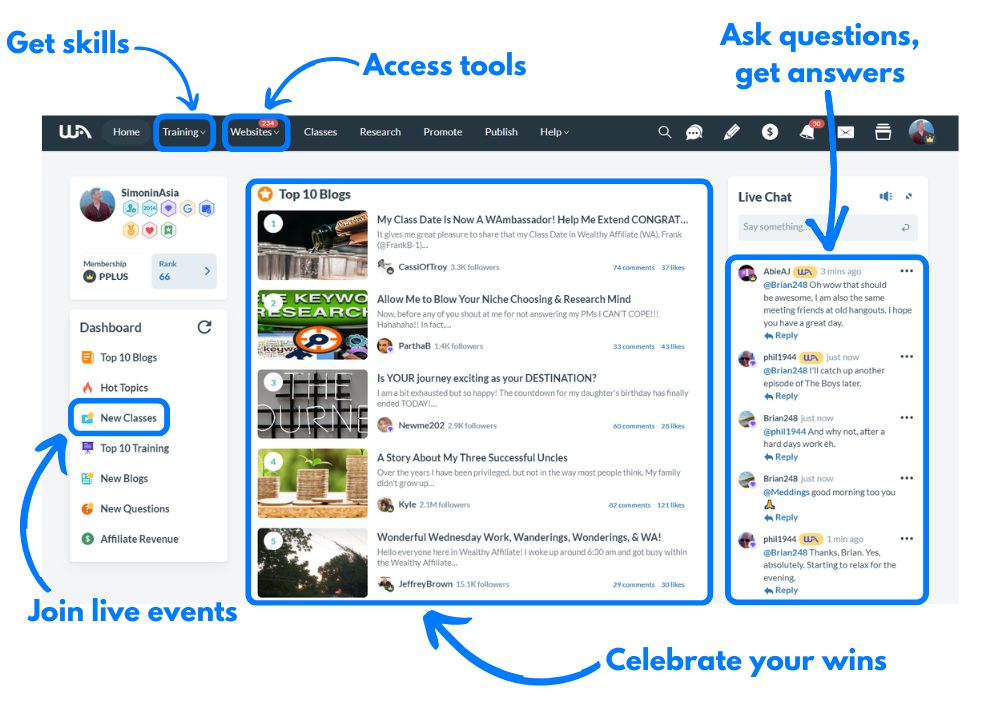The width and height of the screenshot is (1000, 720).
Task: Expand the Rank 66 chevron
Action: coord(207,271)
